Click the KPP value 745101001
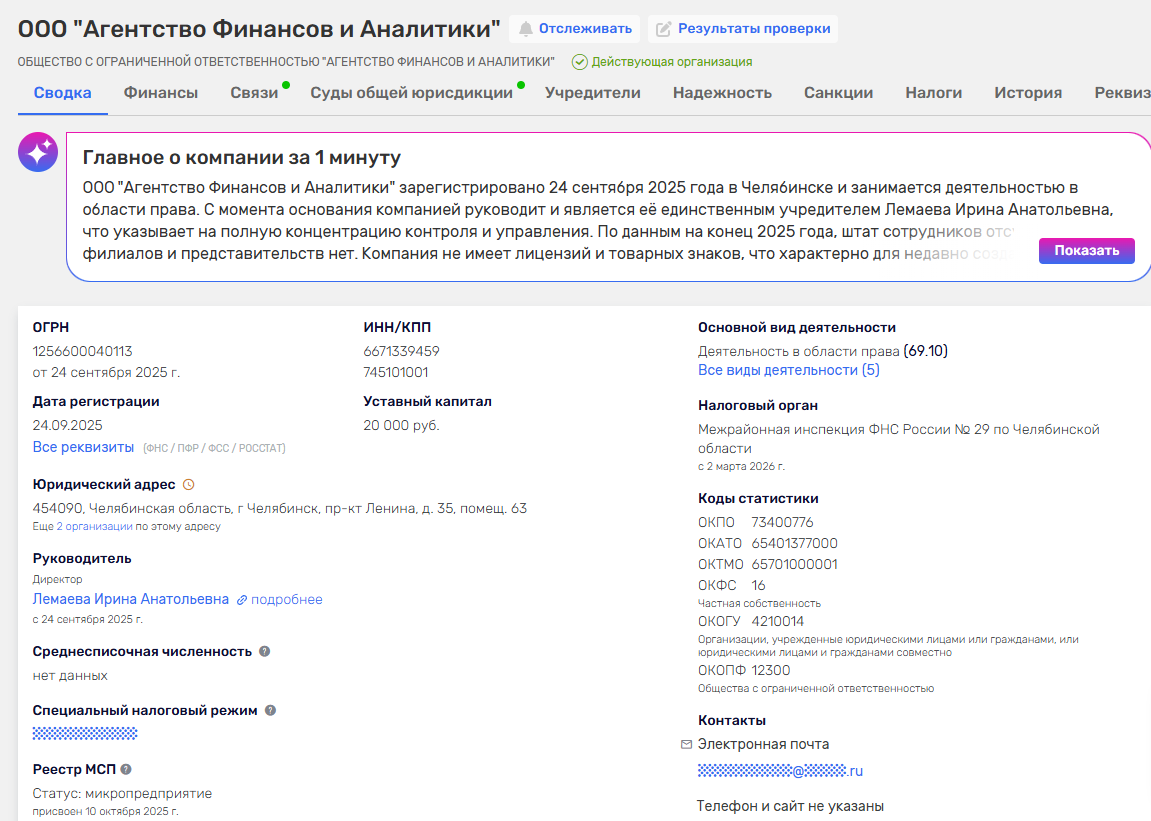This screenshot has height=821, width=1151. [x=396, y=372]
